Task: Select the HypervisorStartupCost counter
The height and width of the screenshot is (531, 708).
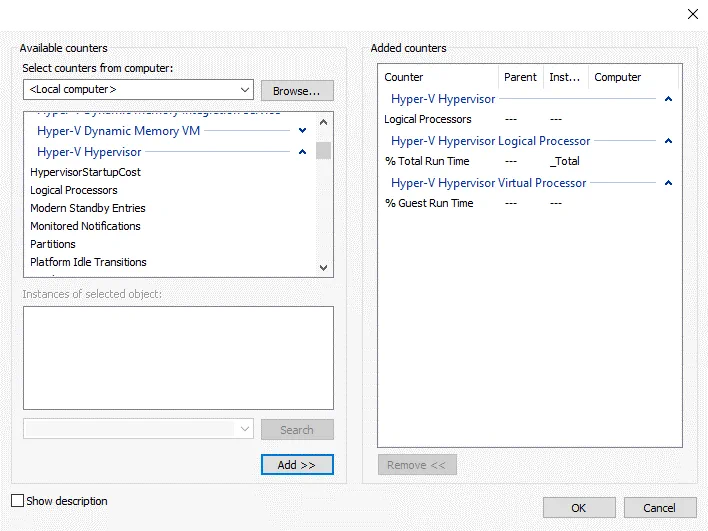Action: 85,172
